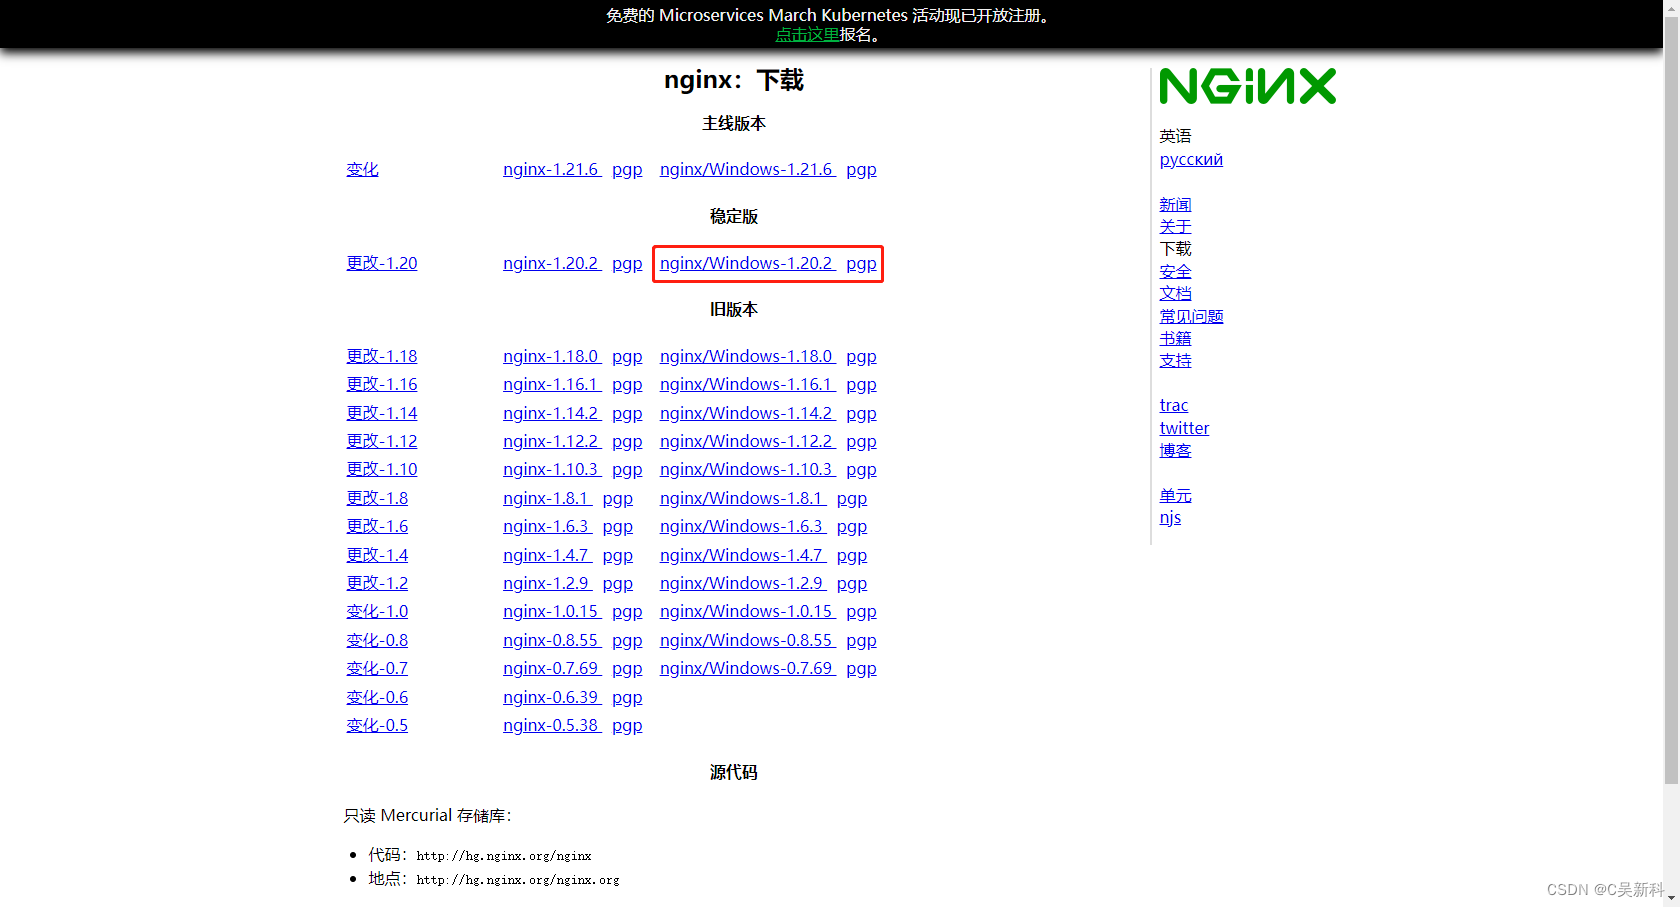The image size is (1680, 907).
Task: Open nginx/Windows-1.18.0 download
Action: point(747,356)
